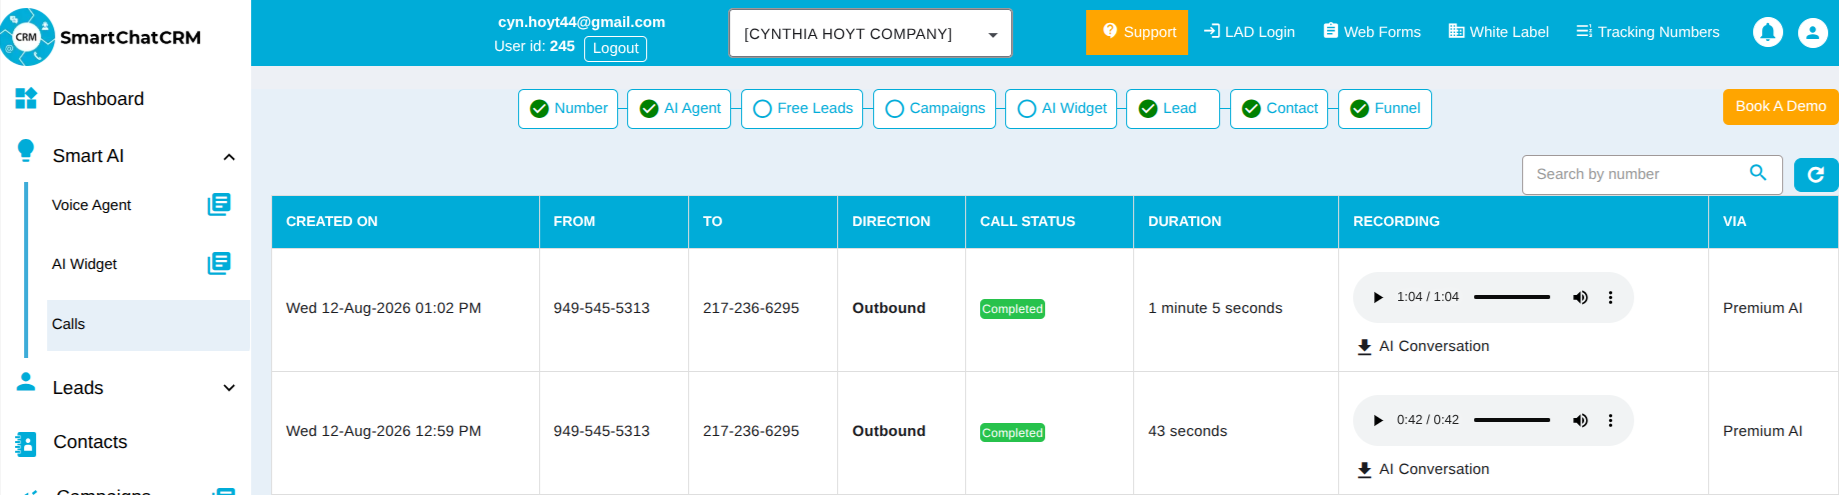
Task: Click the Smart AI lightbulb icon
Action: point(26,151)
